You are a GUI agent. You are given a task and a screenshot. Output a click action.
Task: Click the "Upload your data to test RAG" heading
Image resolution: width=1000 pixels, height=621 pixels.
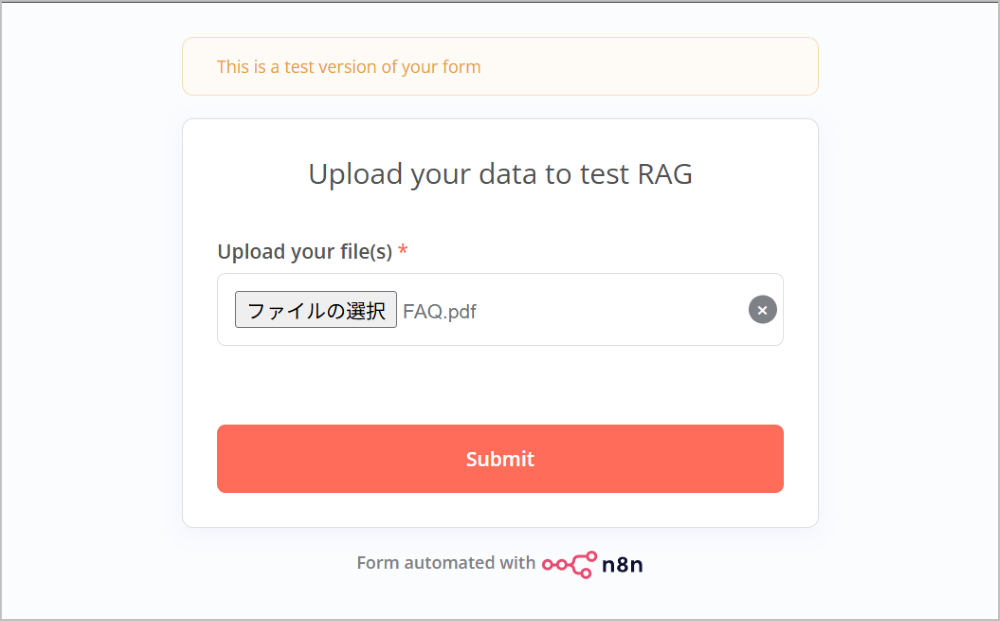pos(500,174)
